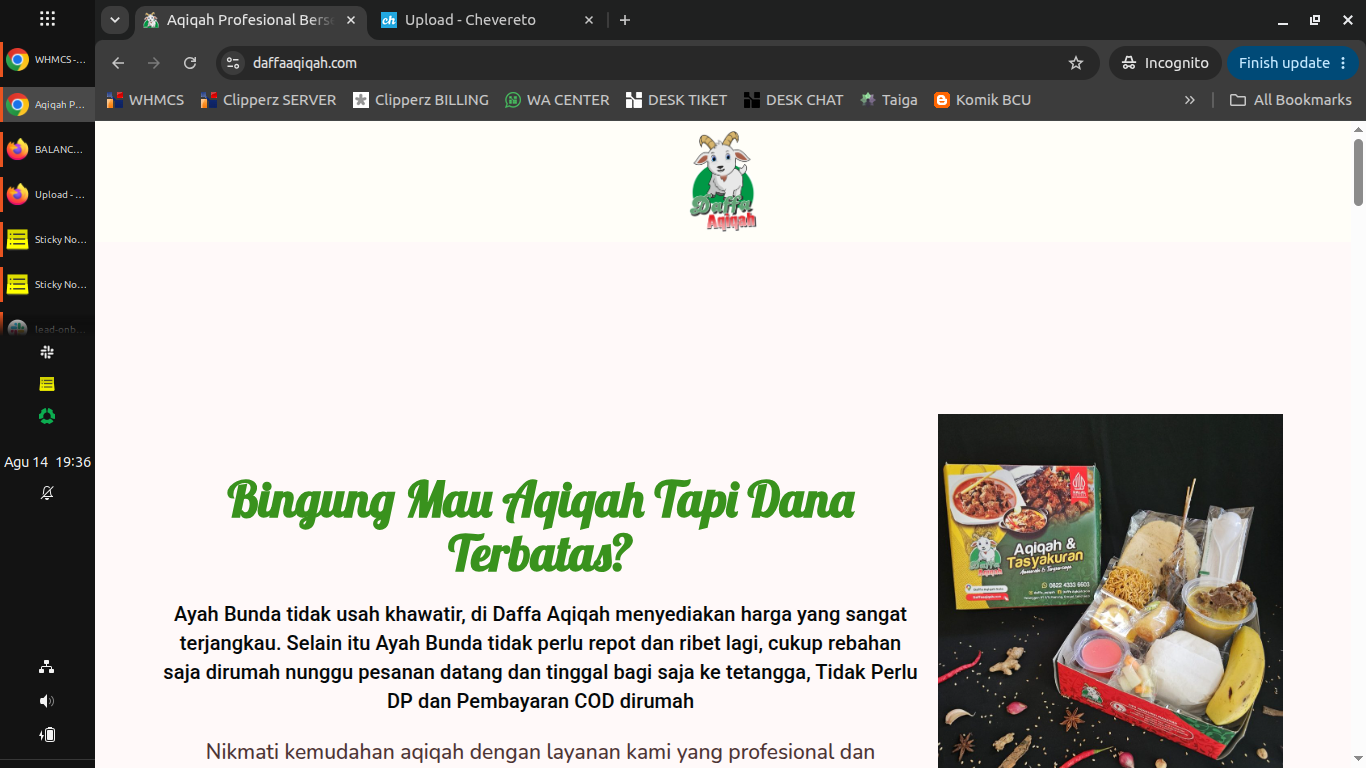Click the heading Bingung Mau Aqiqah Tapi Dana Terbatas?
The image size is (1366, 768).
[541, 526]
